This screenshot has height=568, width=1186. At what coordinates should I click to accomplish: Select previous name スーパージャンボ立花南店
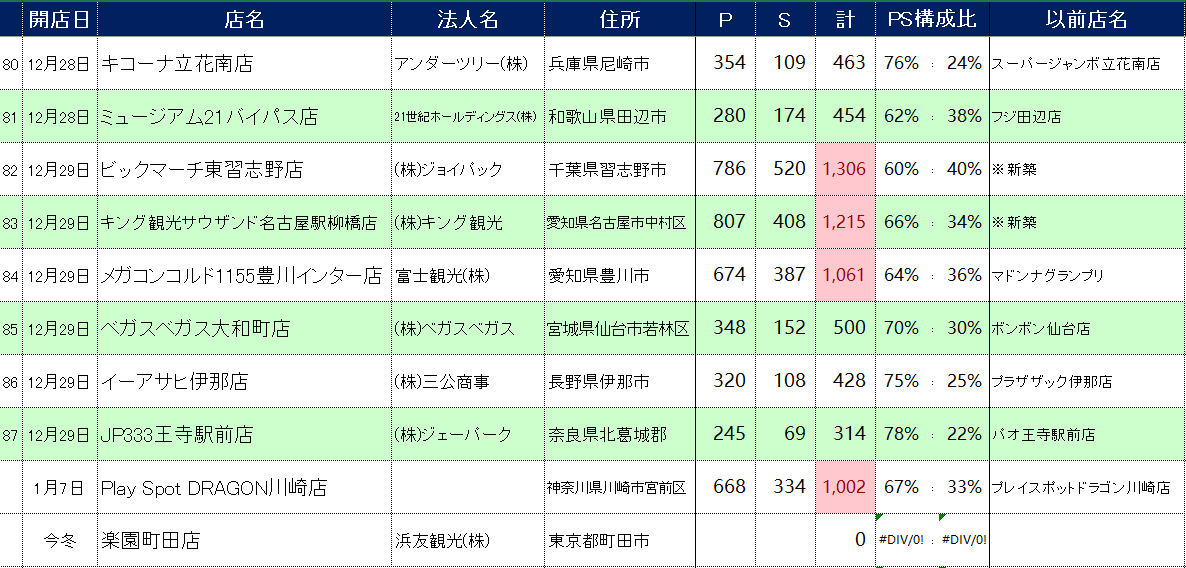click(1076, 64)
